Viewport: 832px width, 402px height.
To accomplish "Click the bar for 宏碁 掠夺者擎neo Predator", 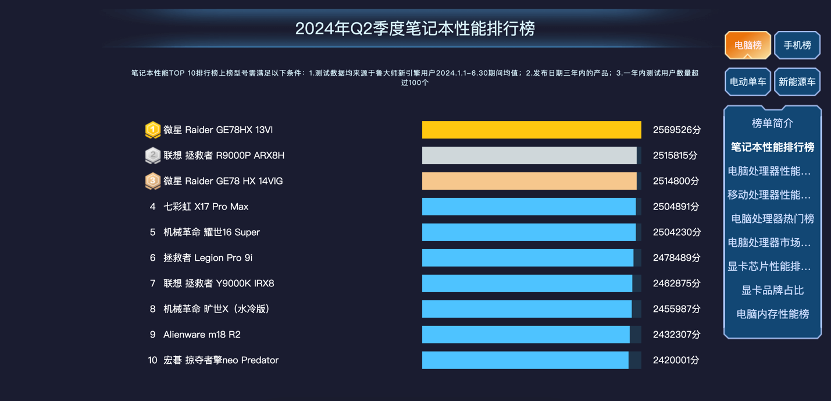I will [525, 360].
